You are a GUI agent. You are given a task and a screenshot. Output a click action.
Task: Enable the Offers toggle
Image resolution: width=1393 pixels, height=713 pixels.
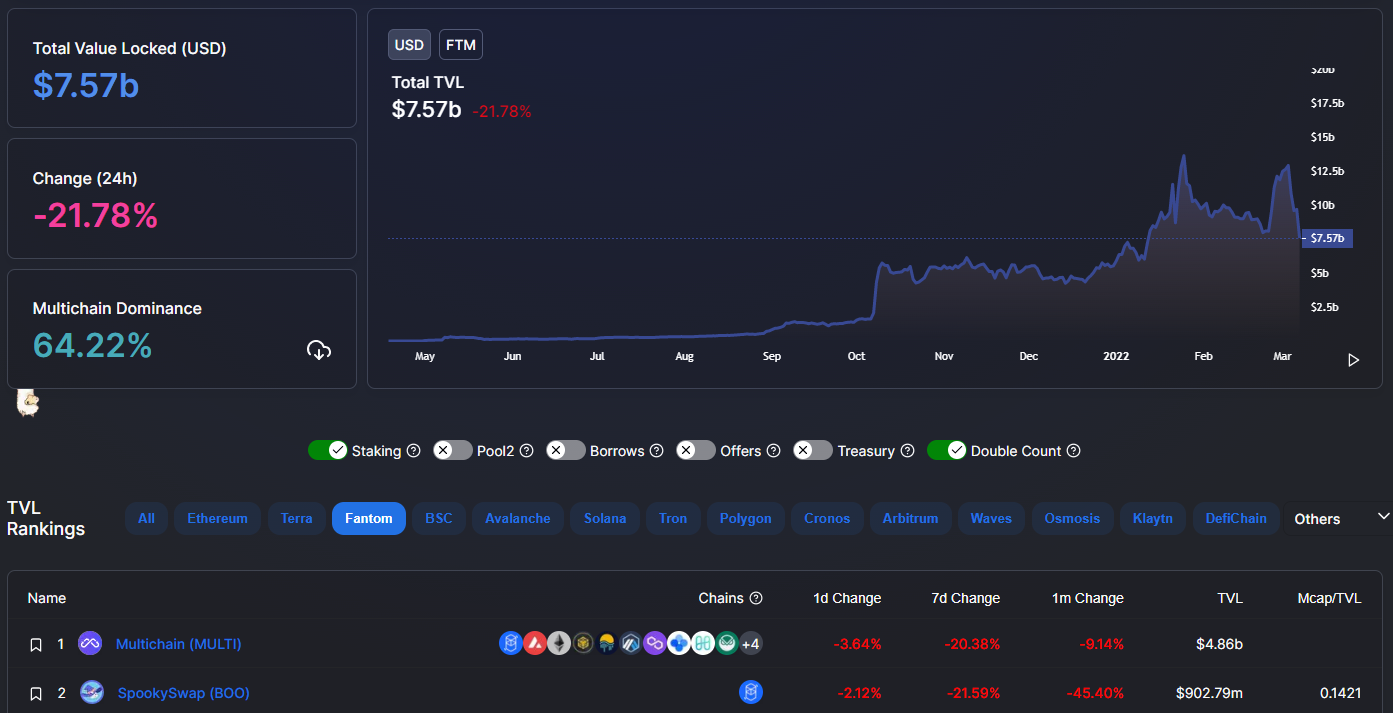(x=696, y=450)
